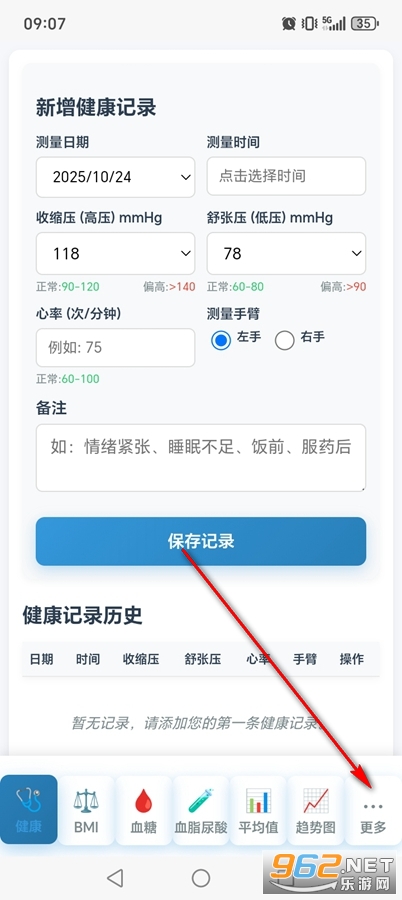Open the 平均值 bar chart icon
The height and width of the screenshot is (900, 402).
(x=258, y=809)
